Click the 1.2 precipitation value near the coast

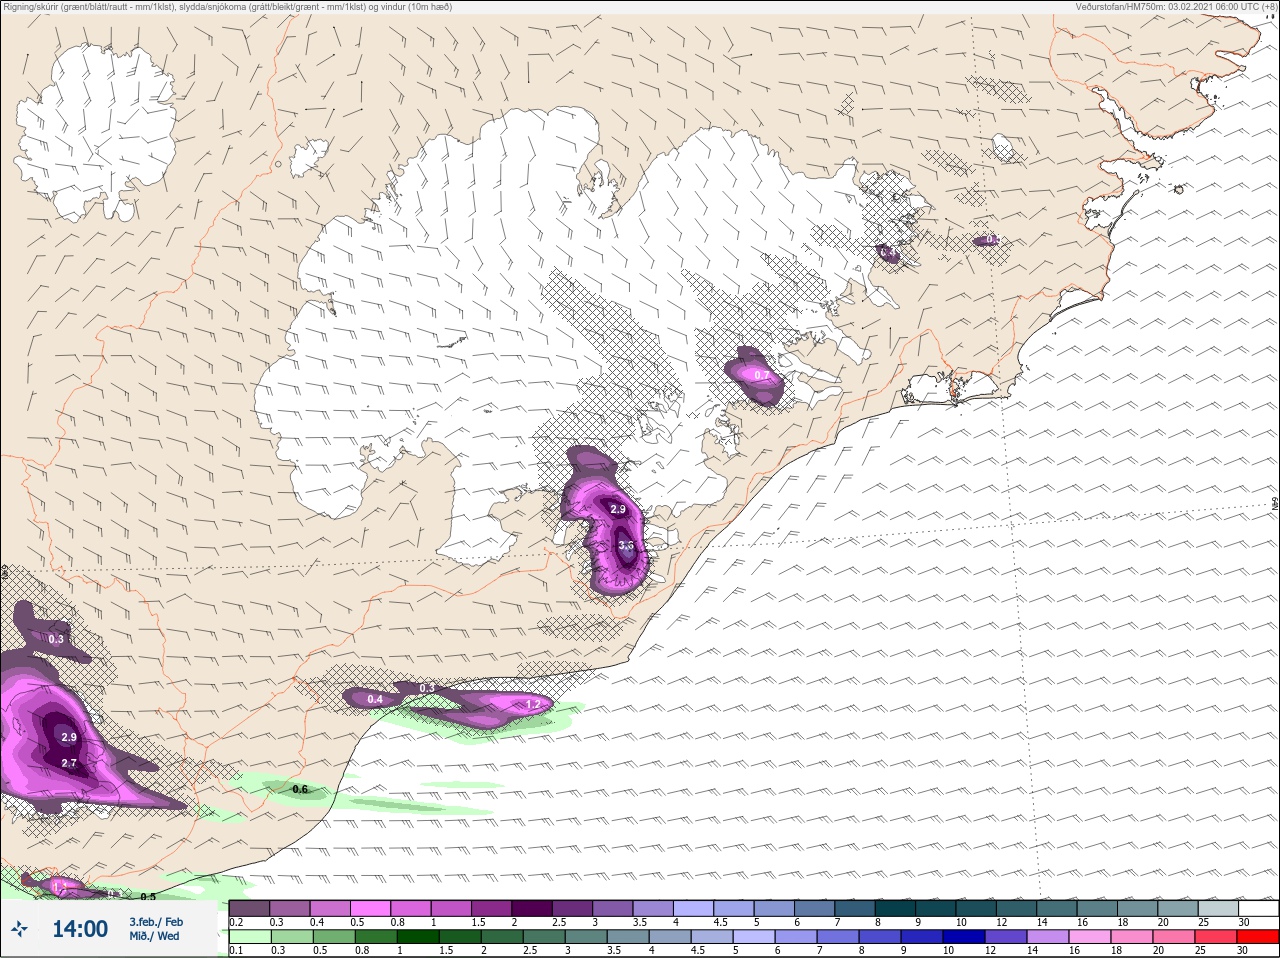[533, 705]
